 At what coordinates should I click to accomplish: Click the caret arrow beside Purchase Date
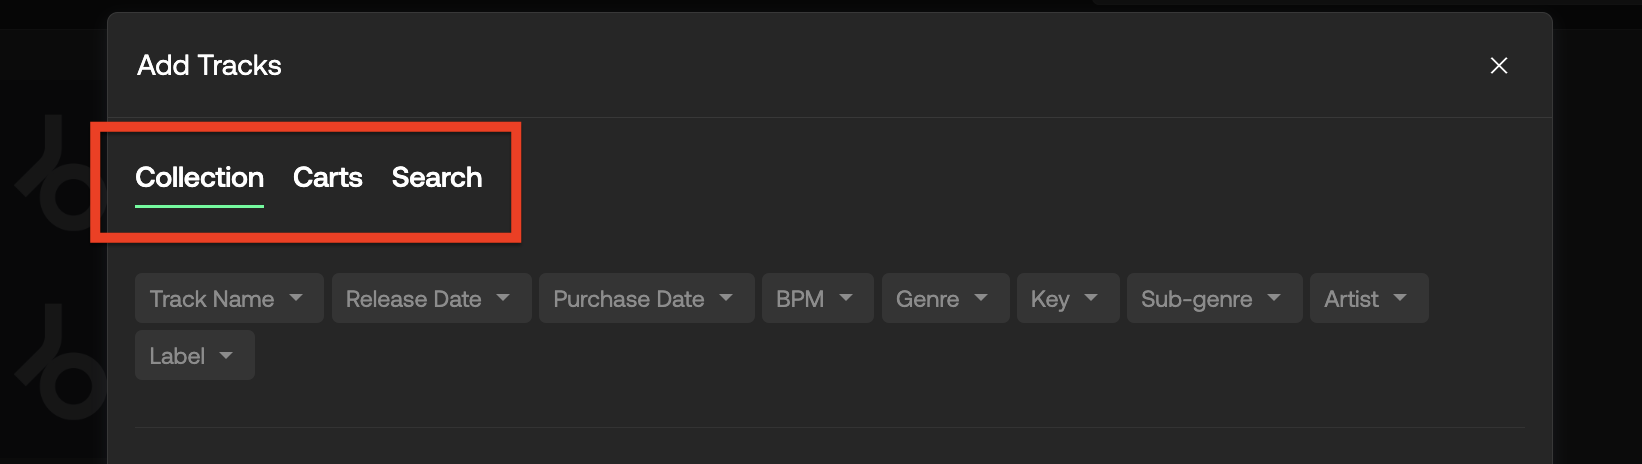(726, 298)
